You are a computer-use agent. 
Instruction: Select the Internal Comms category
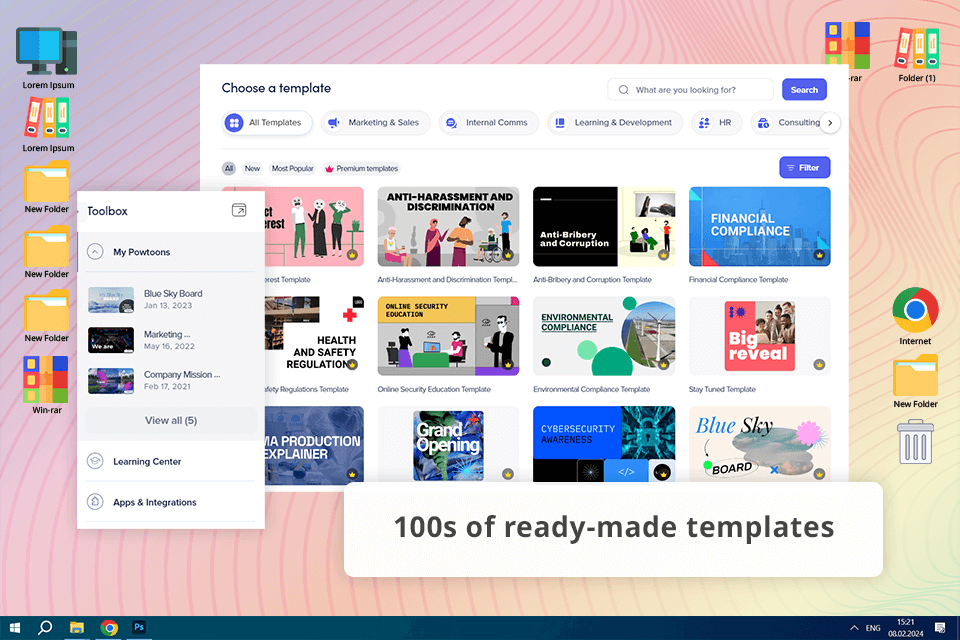tap(489, 122)
